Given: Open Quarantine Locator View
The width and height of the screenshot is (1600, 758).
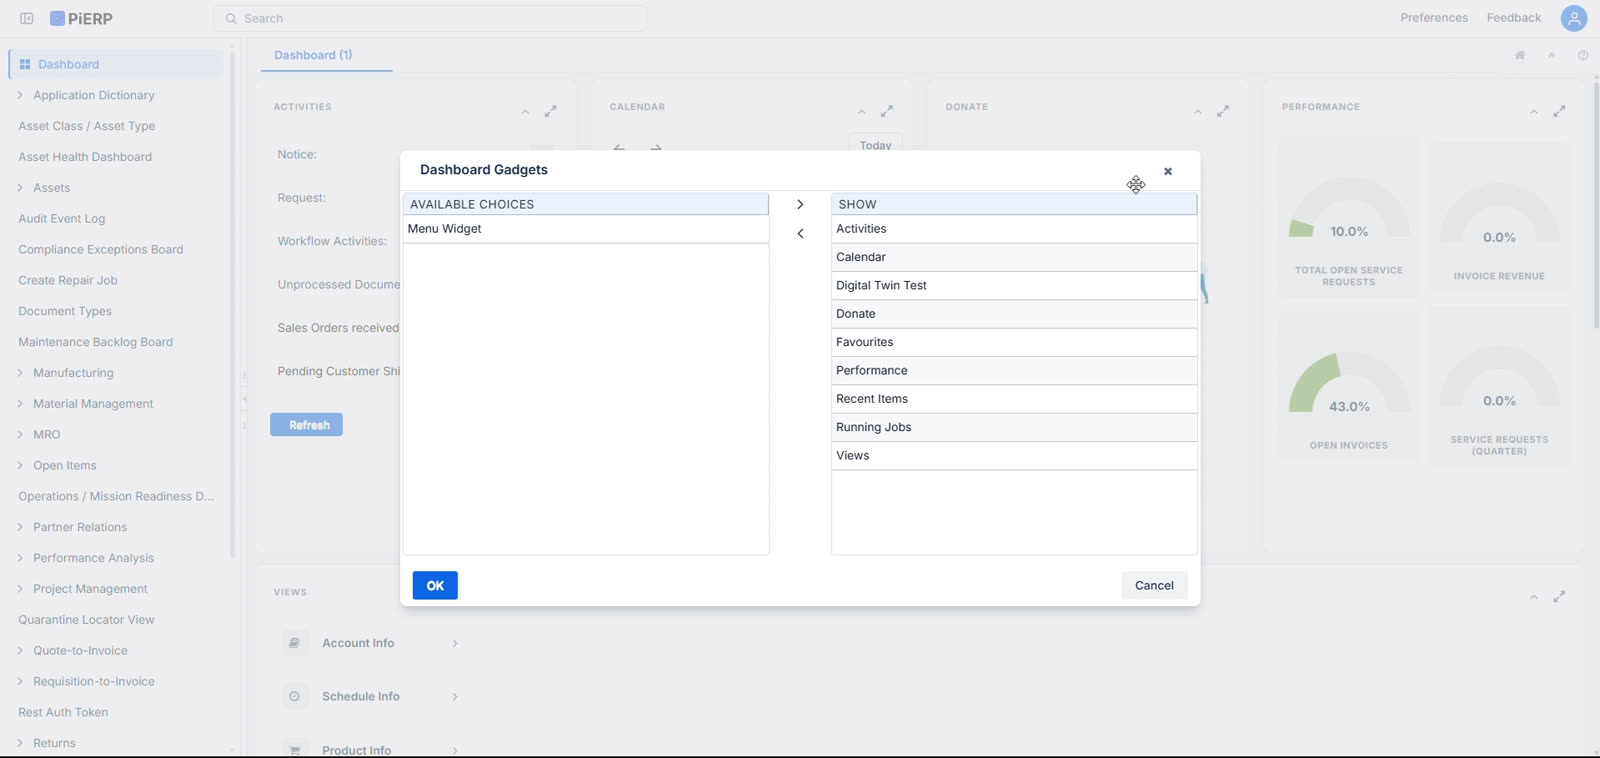Looking at the screenshot, I should 86,619.
